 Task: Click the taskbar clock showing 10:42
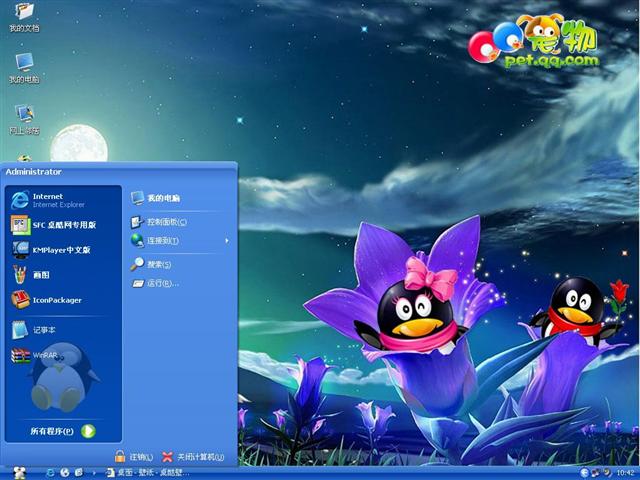pos(625,473)
